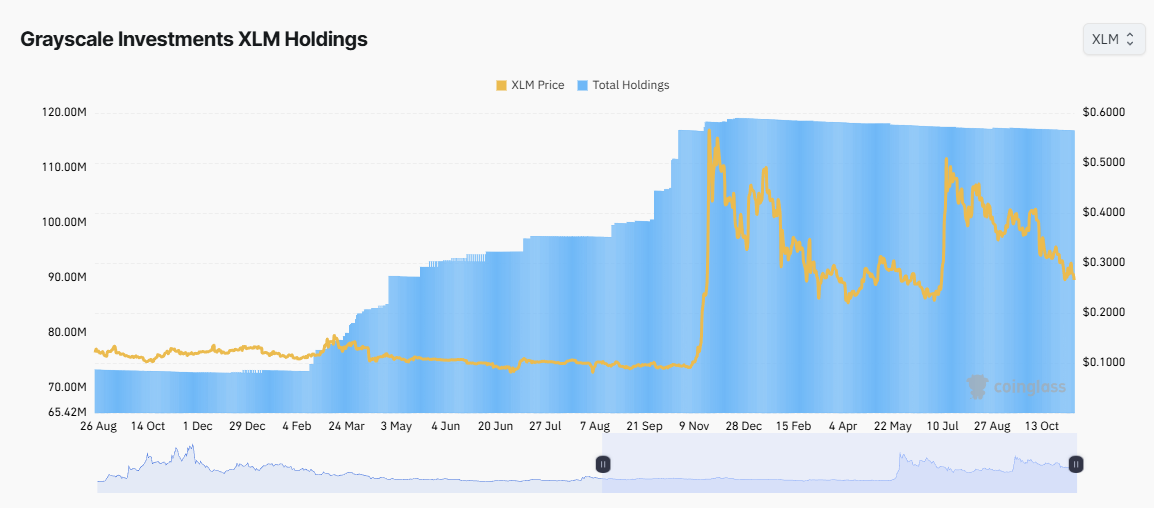
Task: Toggle the XLM Price legend series
Action: coord(537,85)
